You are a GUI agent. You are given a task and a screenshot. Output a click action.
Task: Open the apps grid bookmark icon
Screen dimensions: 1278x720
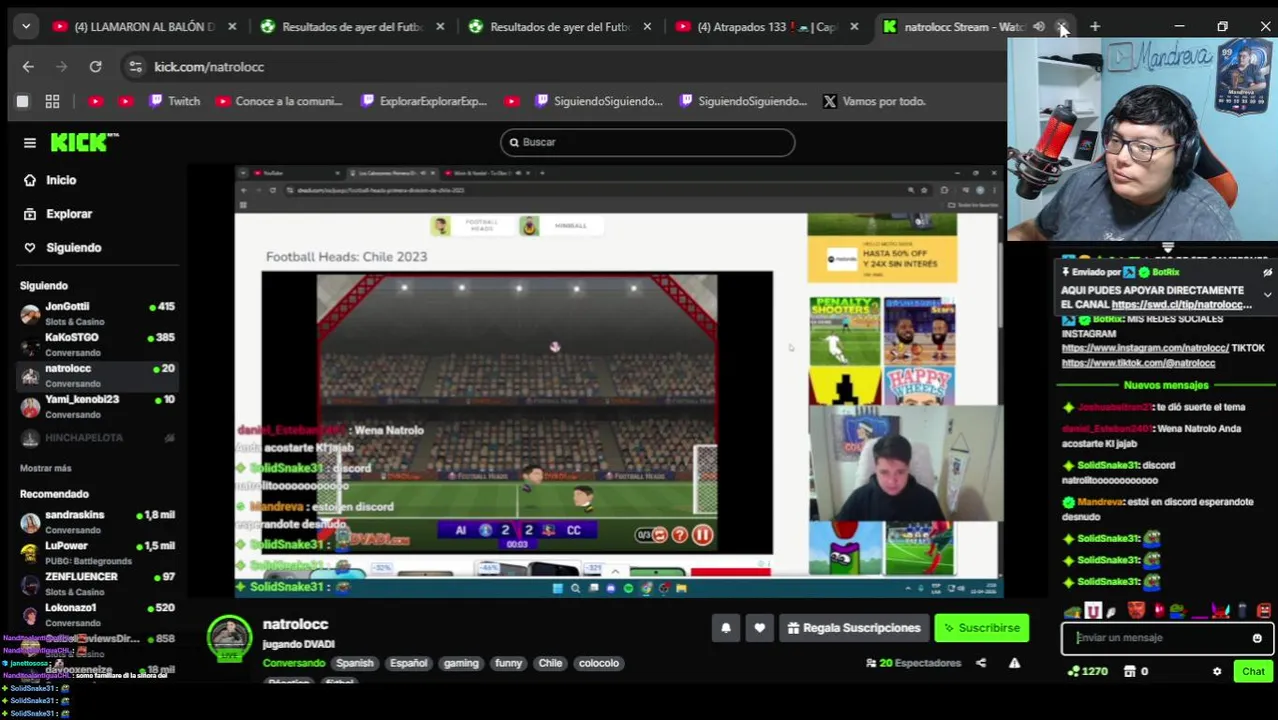52,101
